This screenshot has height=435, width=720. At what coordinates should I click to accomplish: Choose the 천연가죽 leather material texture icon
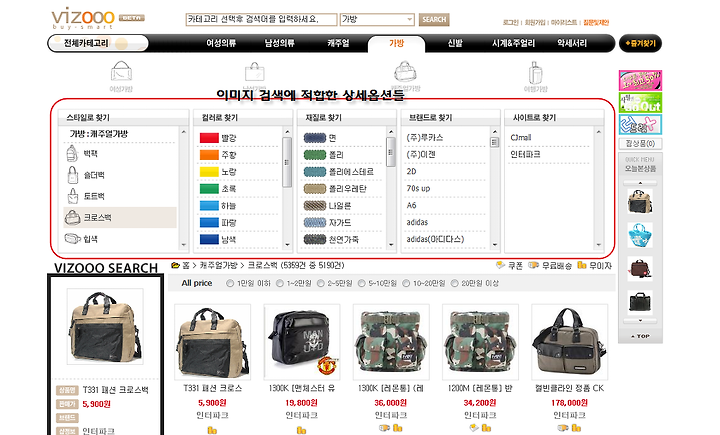click(315, 239)
